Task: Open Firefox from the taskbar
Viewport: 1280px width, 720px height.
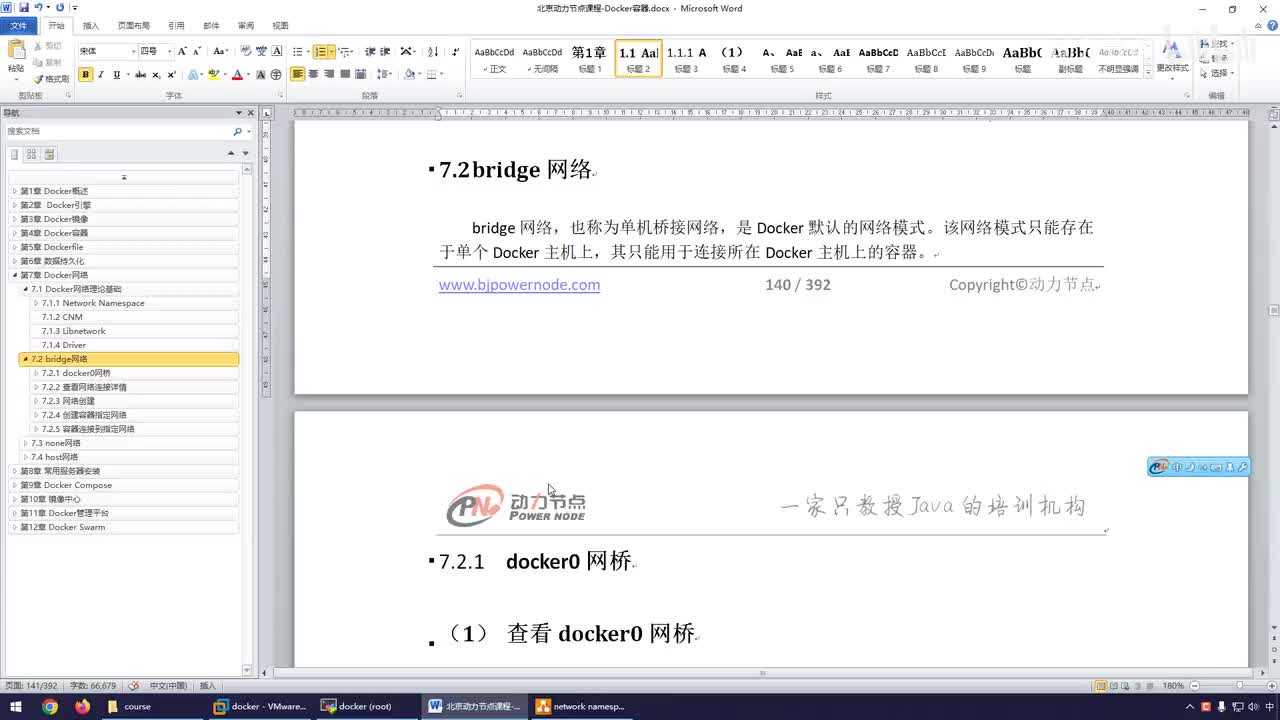Action: (82, 706)
